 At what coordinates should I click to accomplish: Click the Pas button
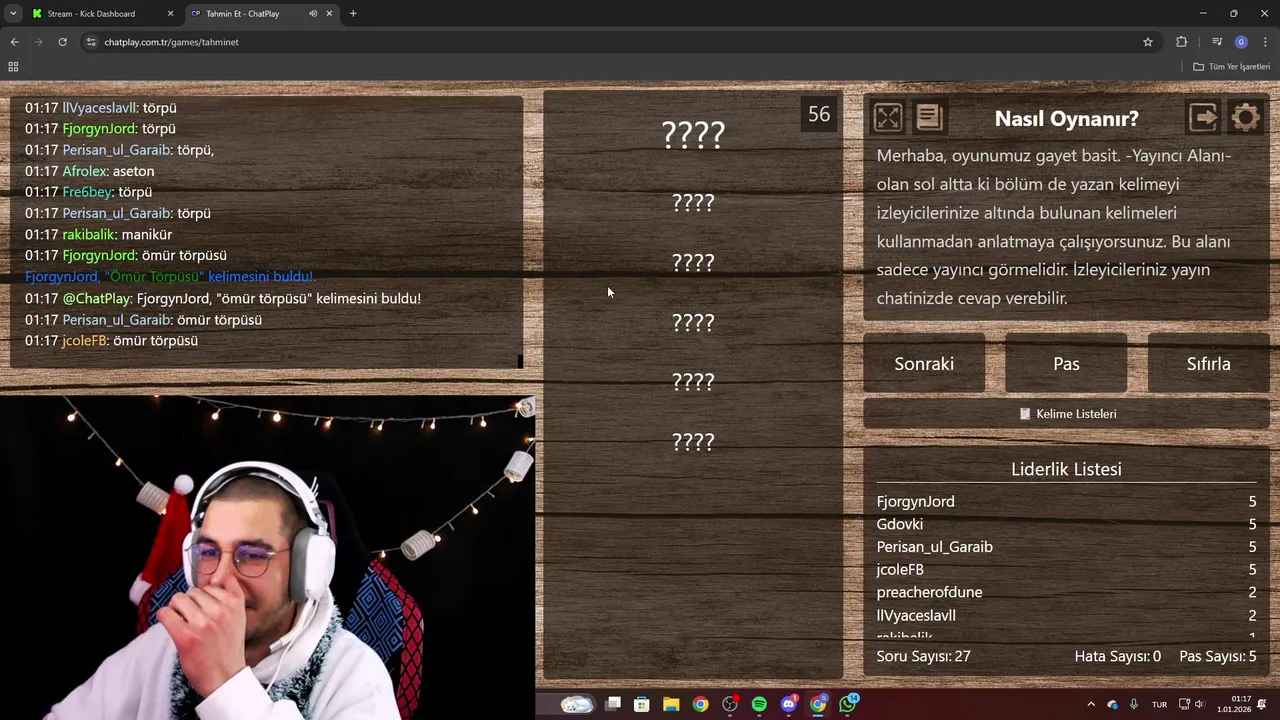[x=1066, y=364]
